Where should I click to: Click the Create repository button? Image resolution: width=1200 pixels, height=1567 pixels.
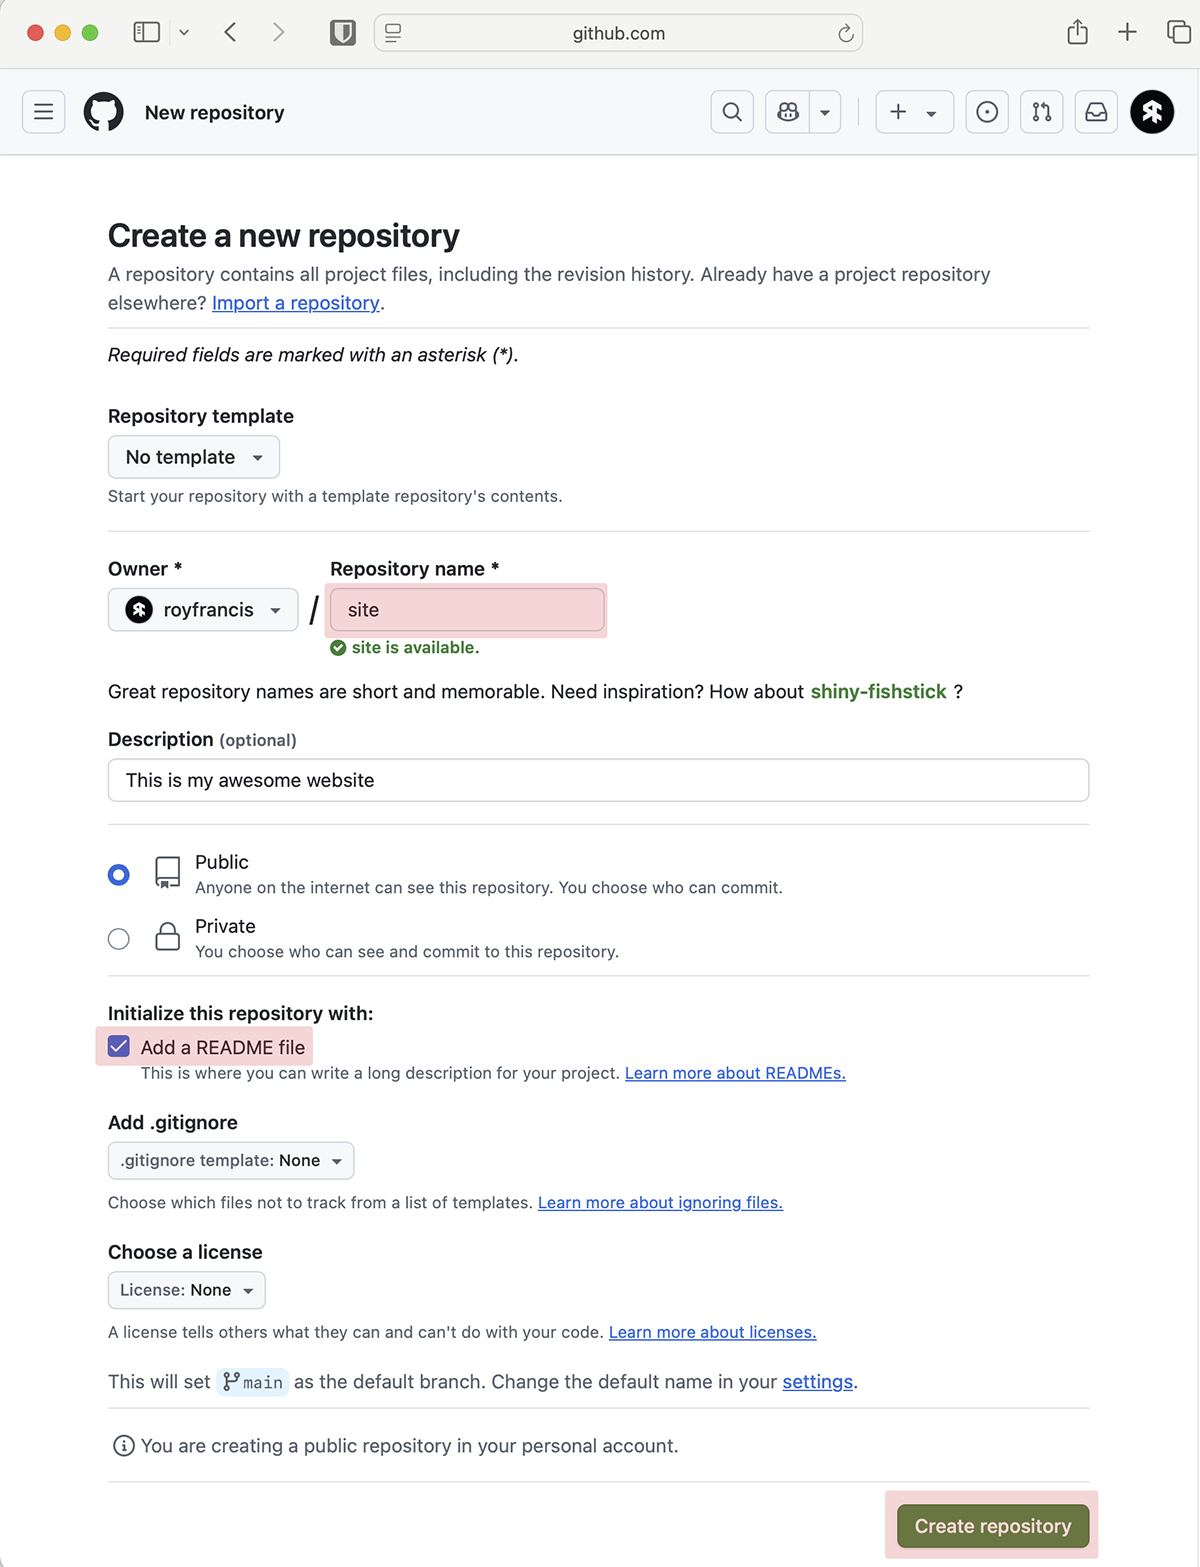tap(993, 1526)
